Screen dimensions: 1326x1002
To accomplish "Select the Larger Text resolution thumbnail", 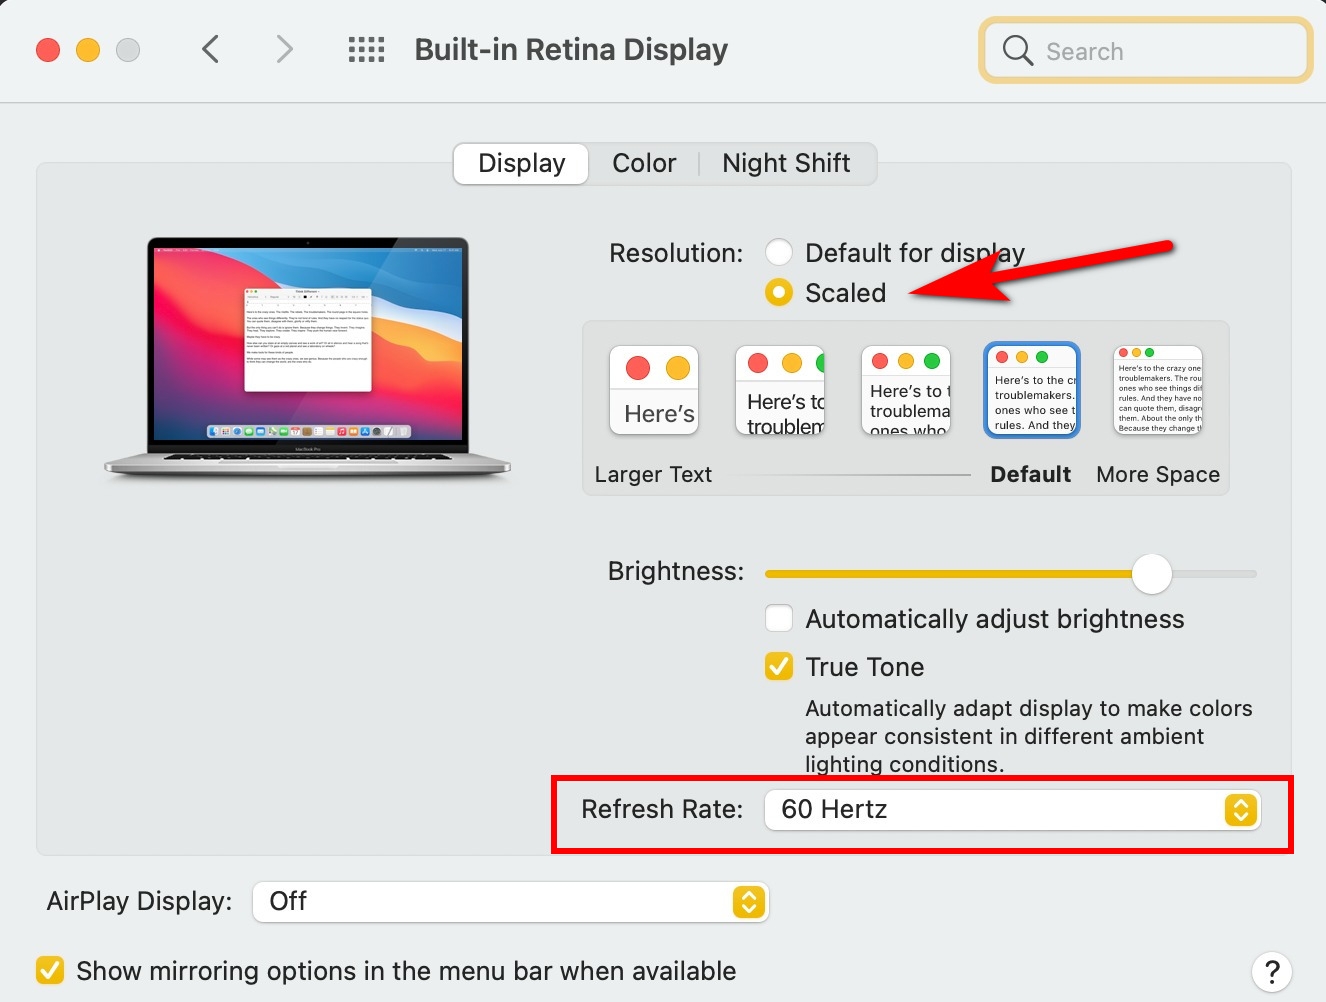I will pyautogui.click(x=653, y=390).
